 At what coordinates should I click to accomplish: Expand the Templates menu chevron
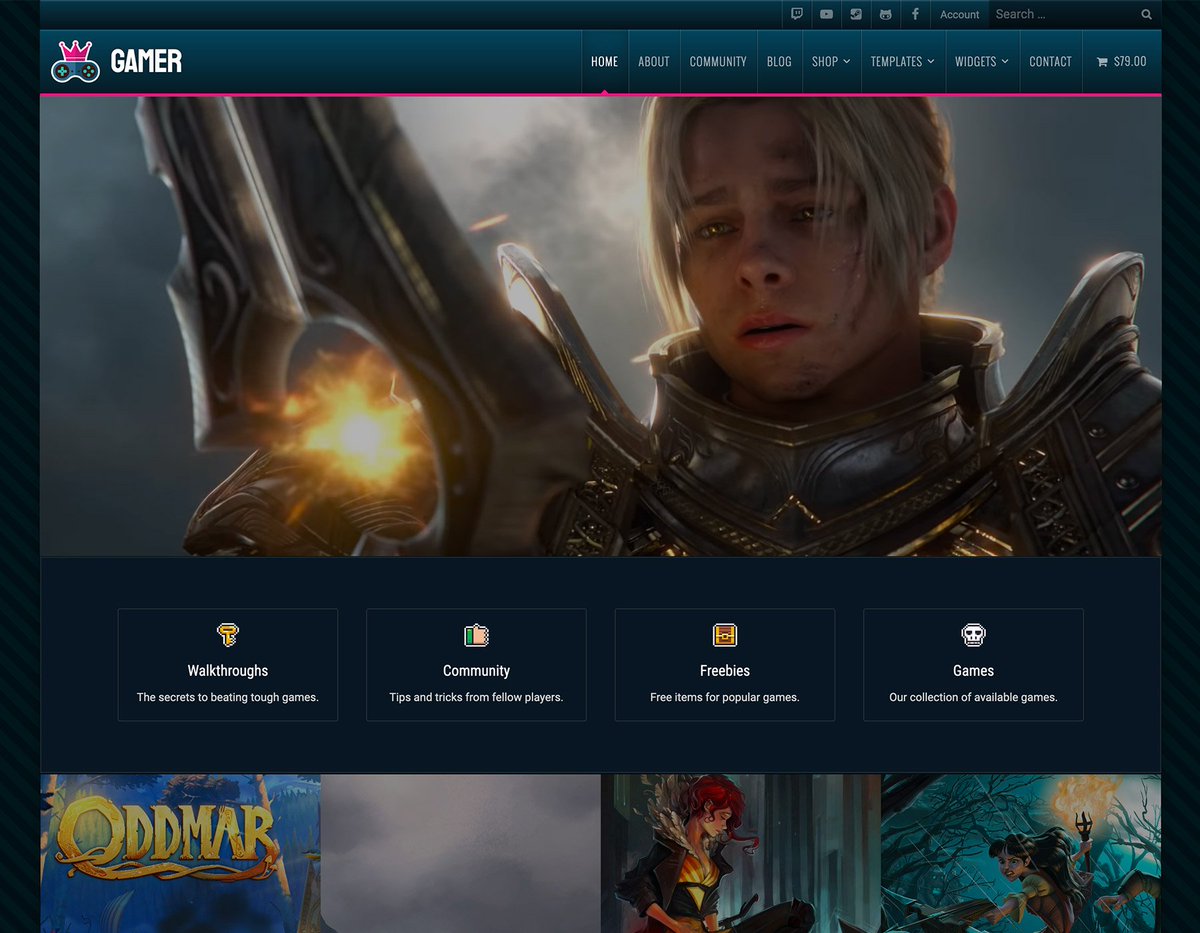931,62
